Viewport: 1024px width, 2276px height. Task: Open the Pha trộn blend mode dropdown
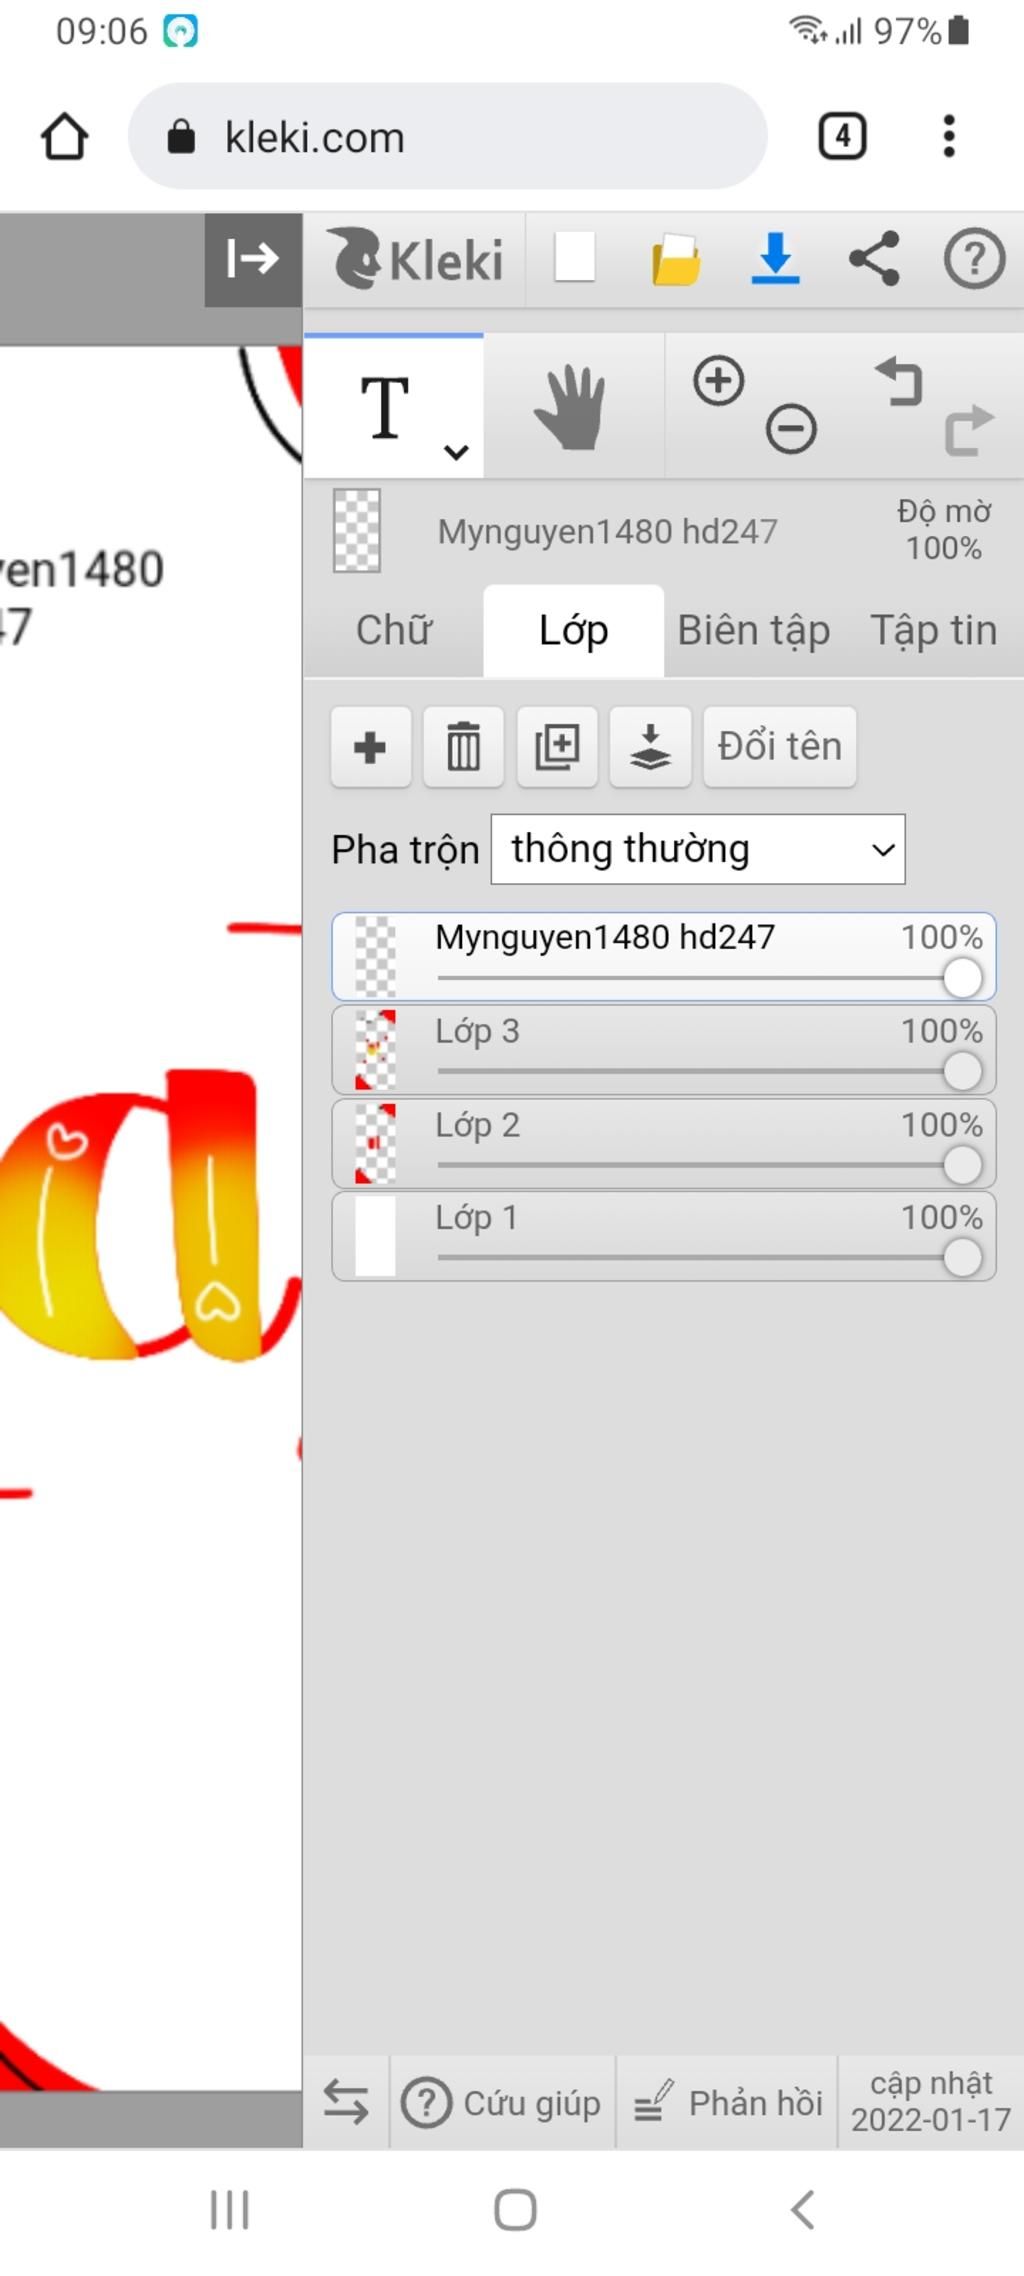click(697, 849)
